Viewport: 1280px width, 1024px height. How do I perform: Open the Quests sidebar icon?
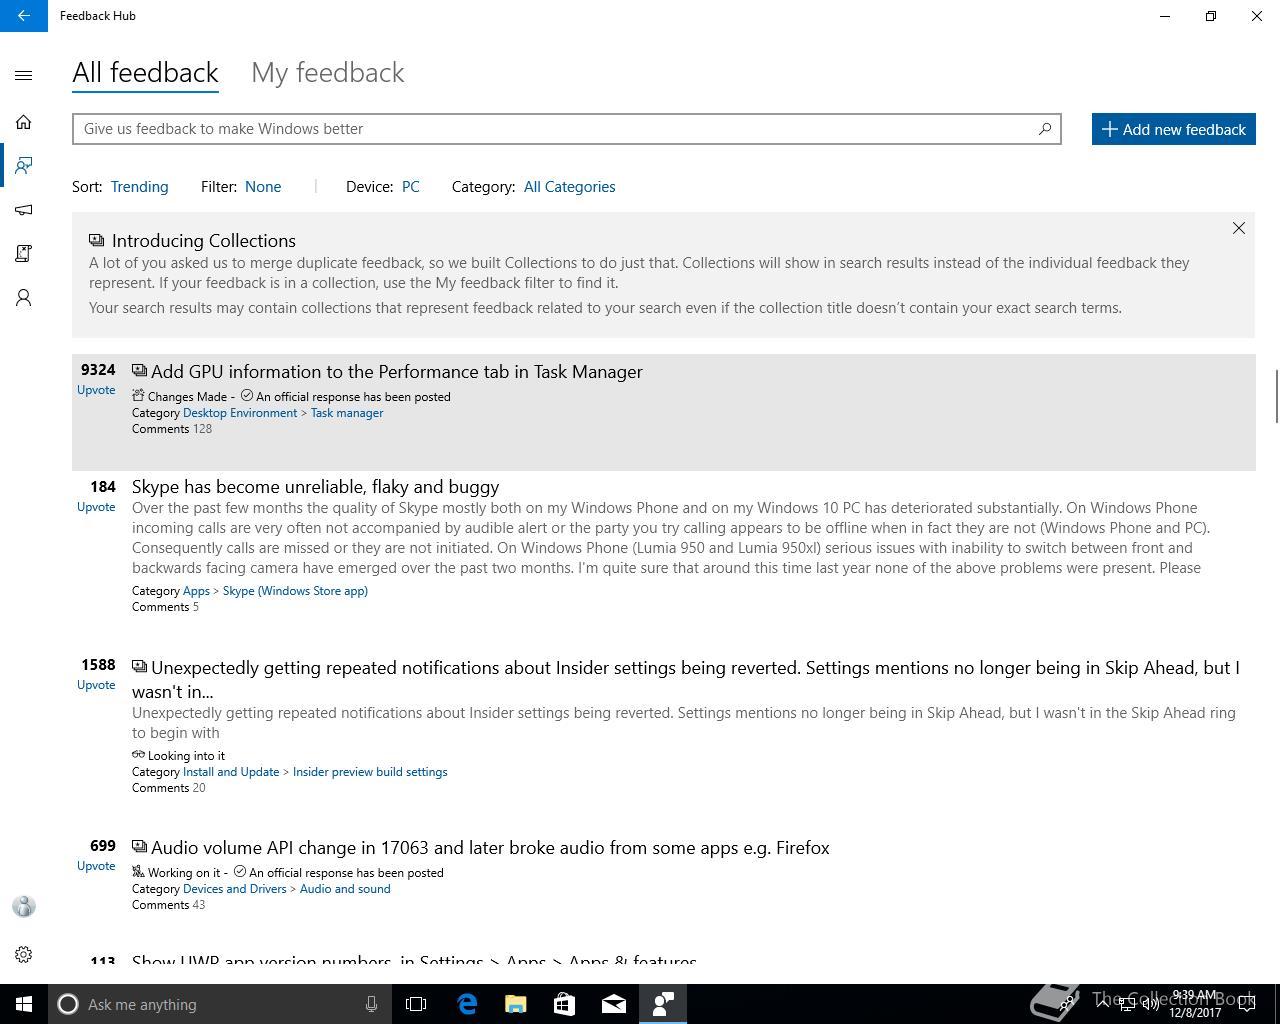(x=24, y=254)
